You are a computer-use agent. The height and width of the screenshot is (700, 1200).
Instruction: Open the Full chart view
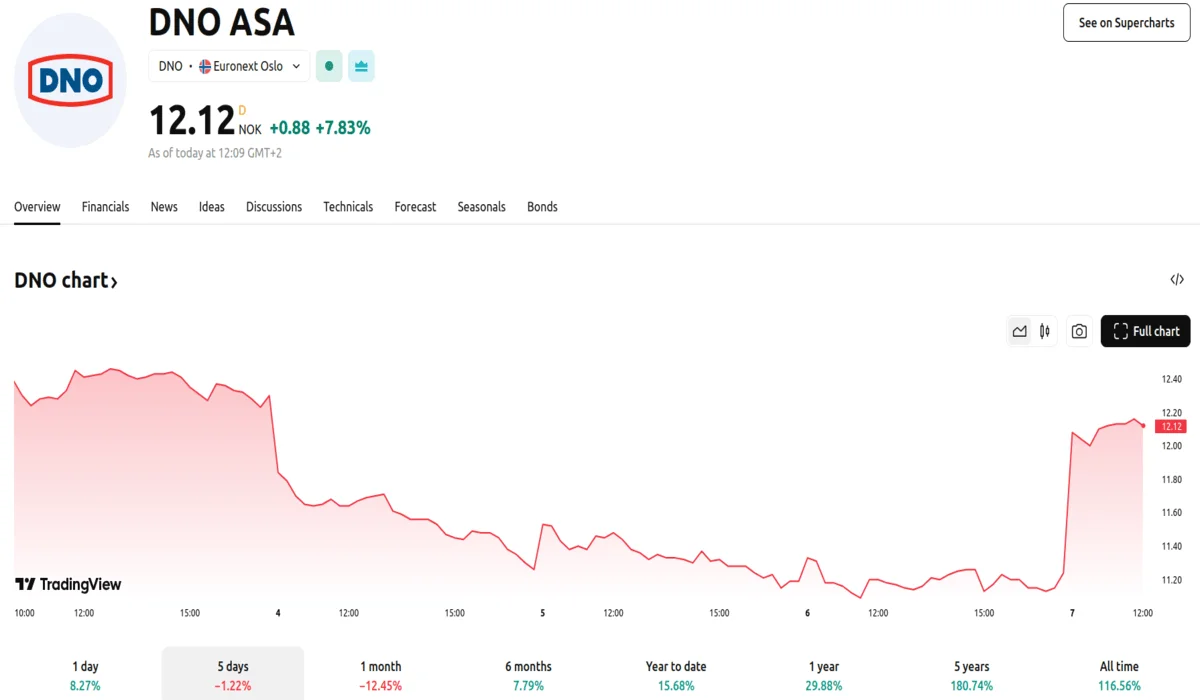coord(1145,331)
